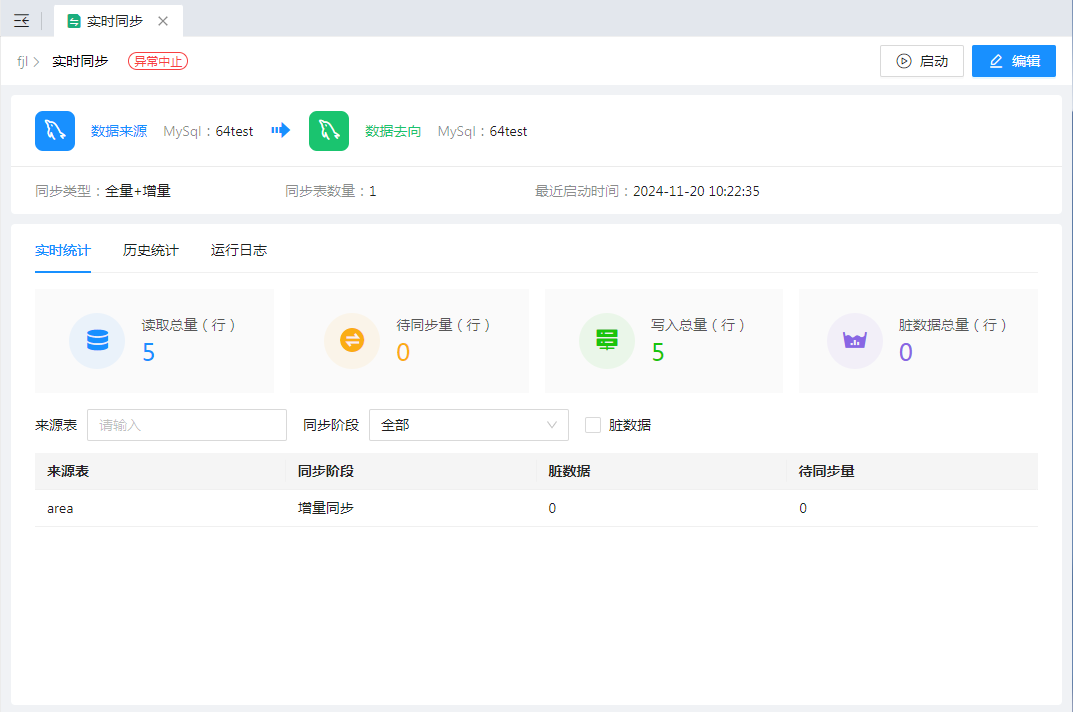Click the orange pending sync icon

[352, 340]
